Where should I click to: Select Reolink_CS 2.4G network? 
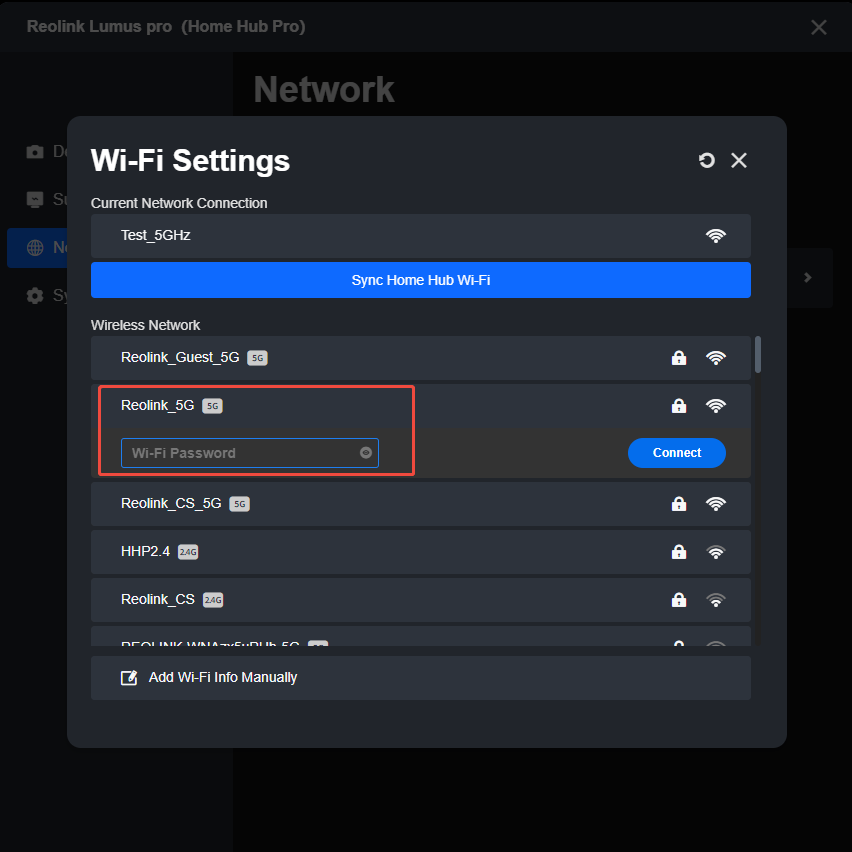[421, 599]
